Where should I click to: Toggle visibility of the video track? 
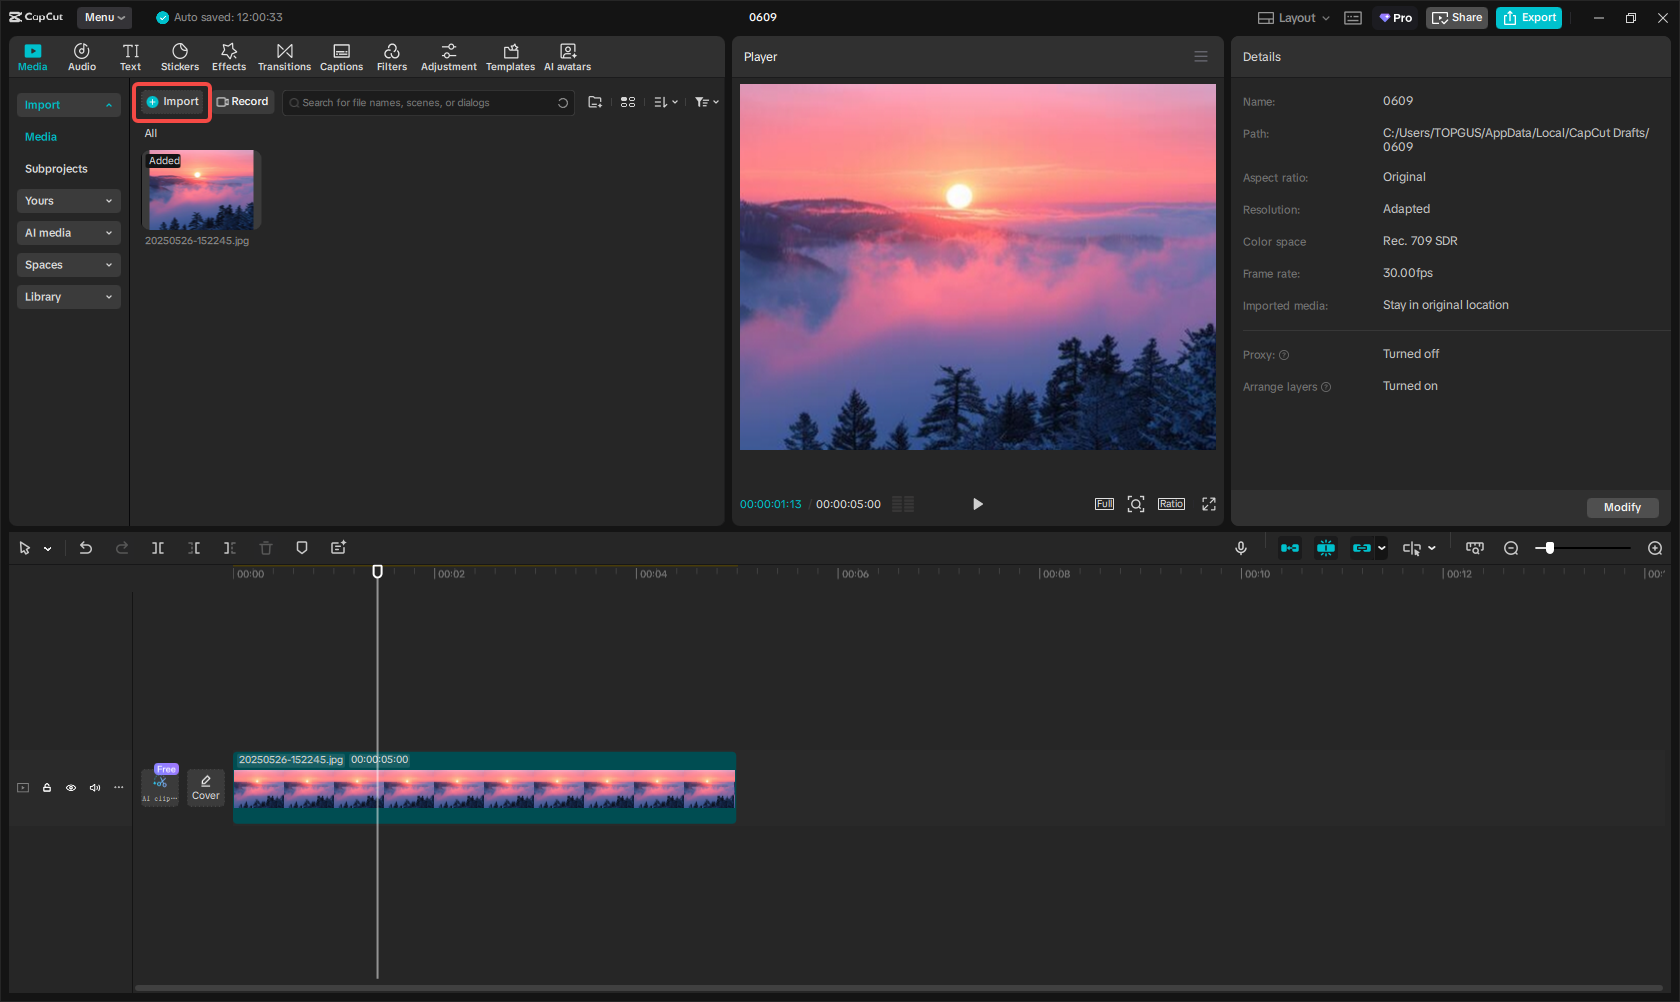71,787
